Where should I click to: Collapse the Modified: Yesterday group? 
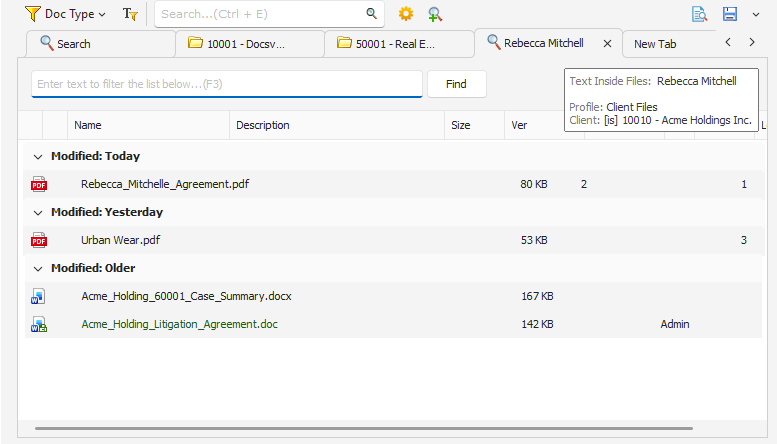coord(38,213)
